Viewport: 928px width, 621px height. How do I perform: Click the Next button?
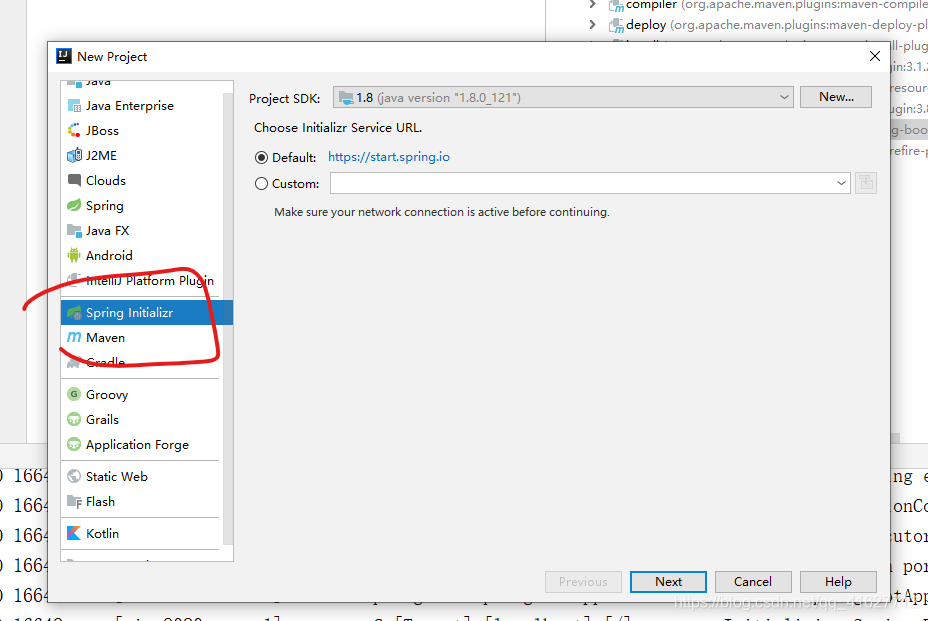[x=668, y=582]
